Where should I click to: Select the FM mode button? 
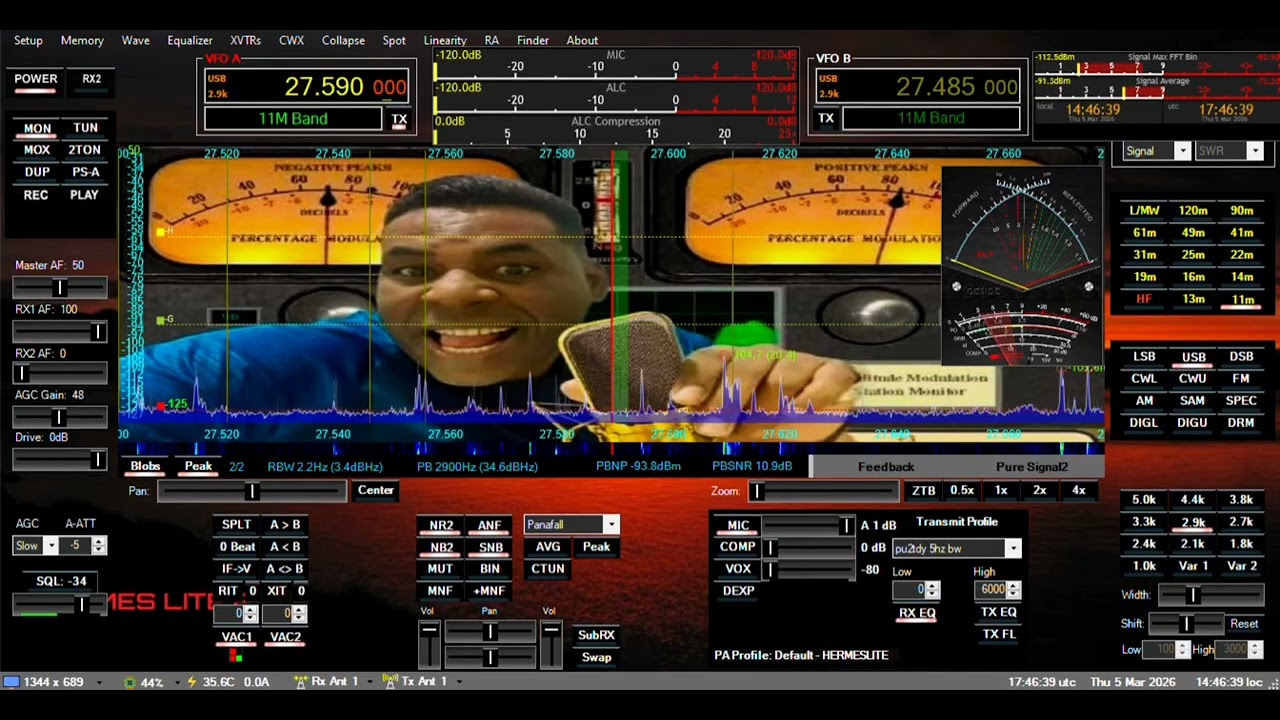1241,379
